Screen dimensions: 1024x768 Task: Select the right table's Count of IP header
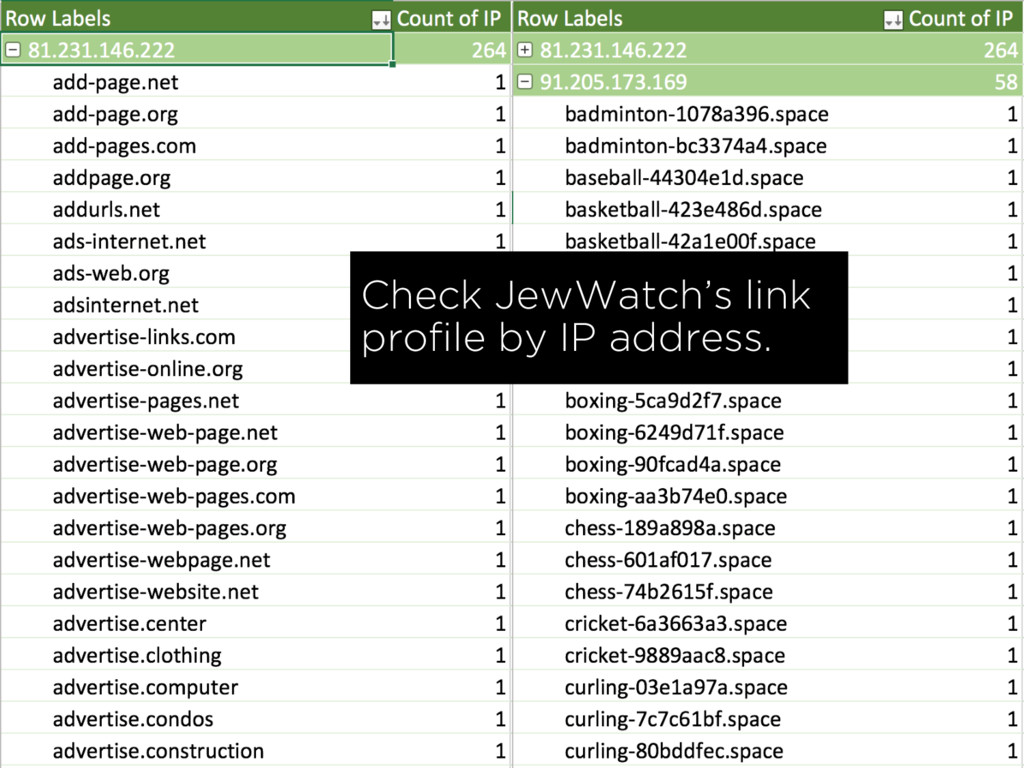961,18
